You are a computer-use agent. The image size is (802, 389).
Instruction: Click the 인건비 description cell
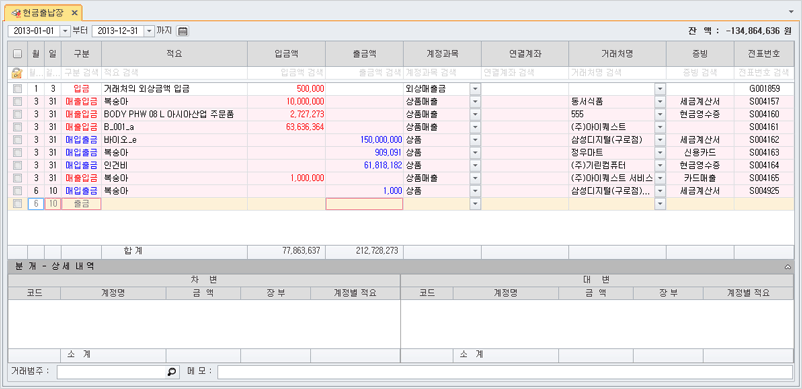[x=174, y=165]
